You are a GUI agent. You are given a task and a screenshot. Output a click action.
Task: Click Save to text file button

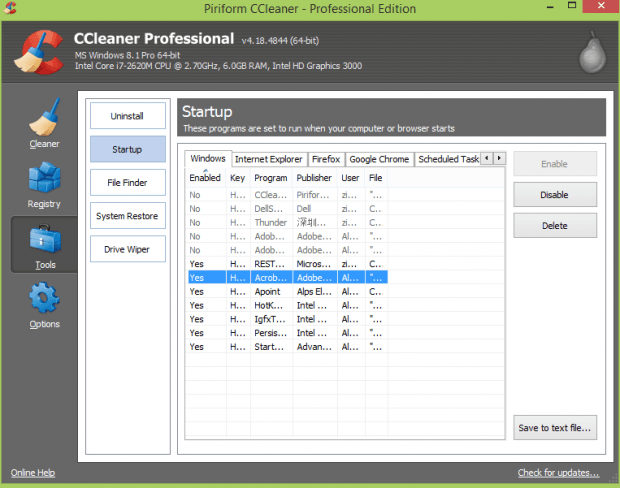click(x=555, y=427)
